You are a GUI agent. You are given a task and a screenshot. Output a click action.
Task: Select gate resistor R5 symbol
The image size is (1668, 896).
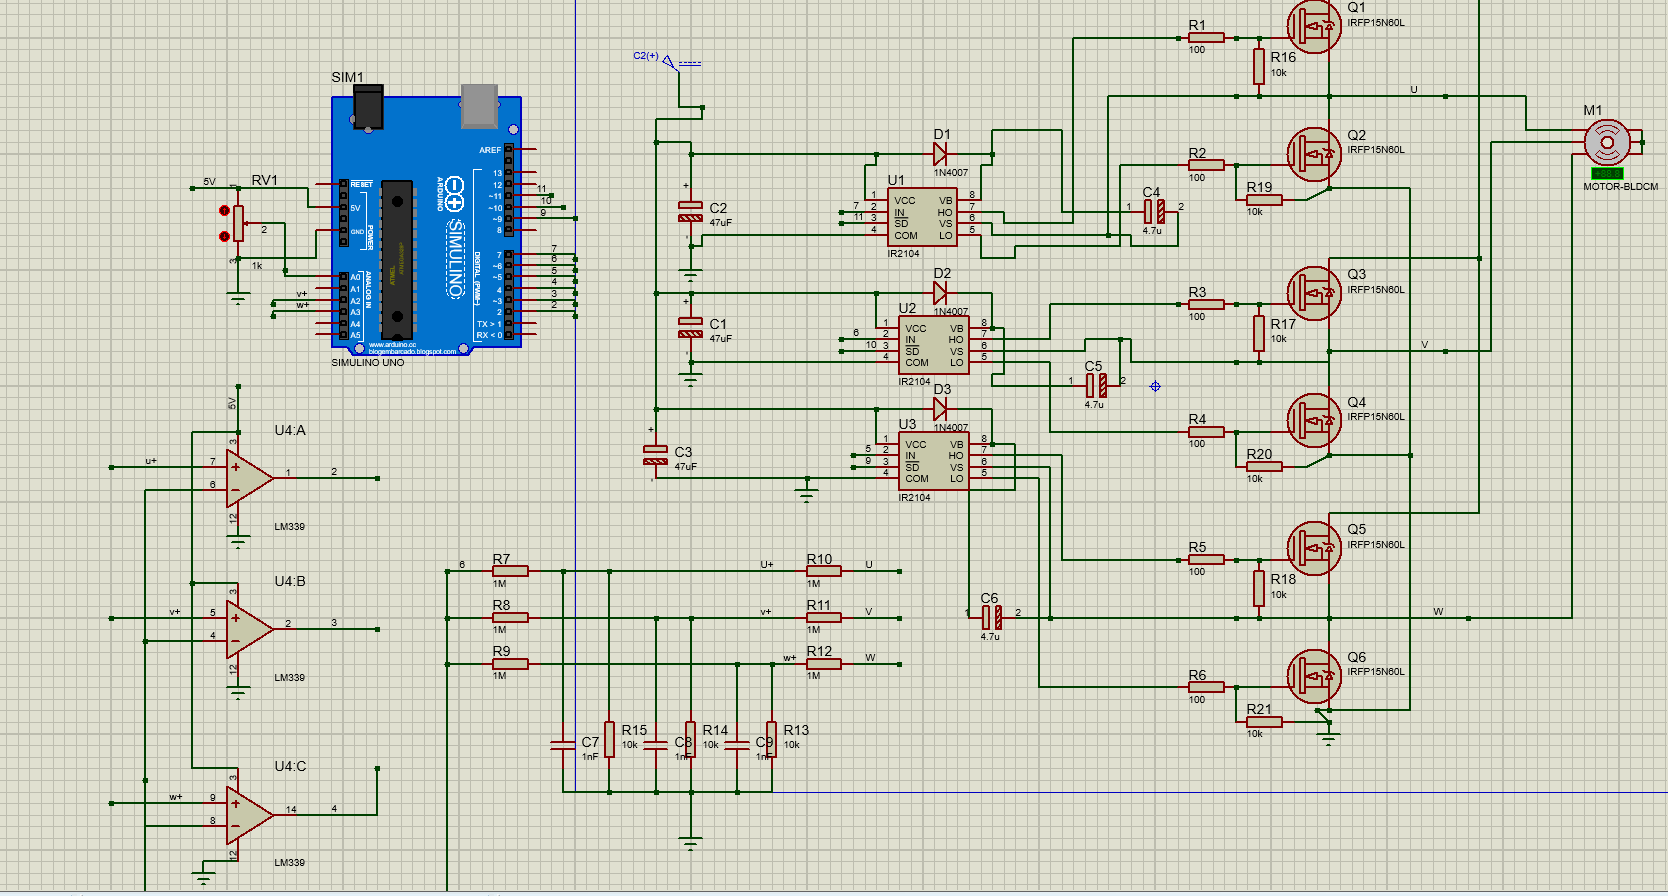pos(1206,560)
